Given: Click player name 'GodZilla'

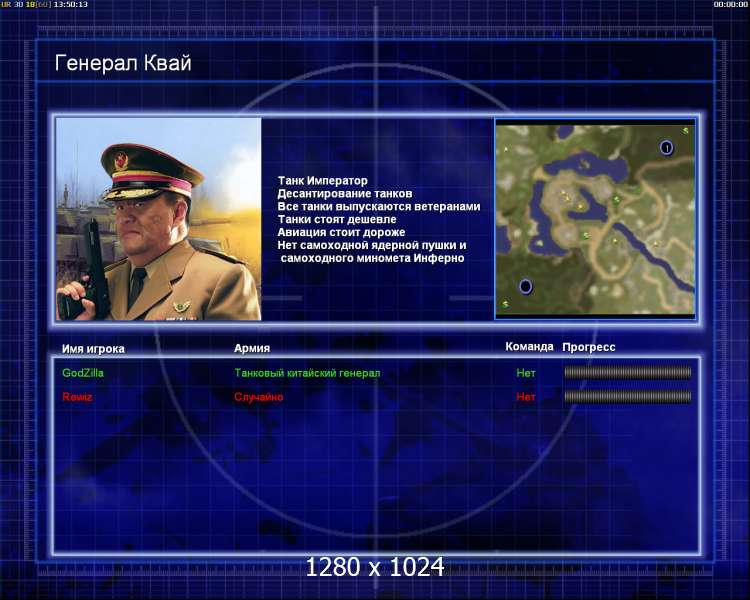Looking at the screenshot, I should click(x=83, y=373).
